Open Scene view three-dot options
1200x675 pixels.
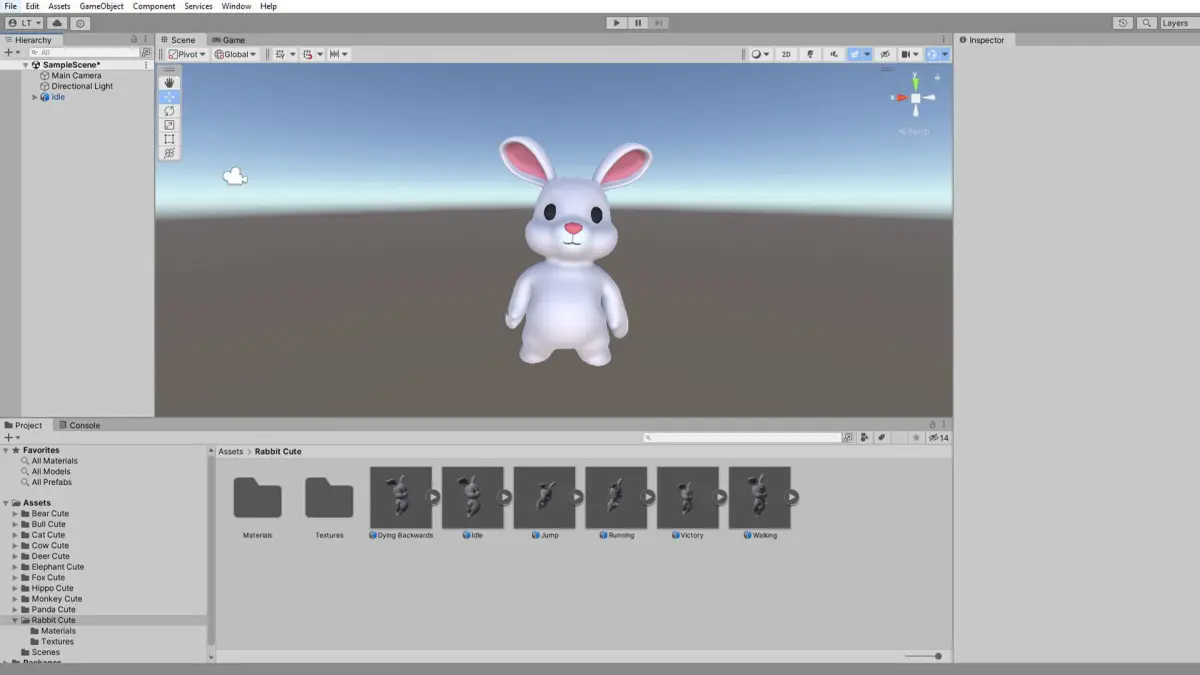(x=945, y=40)
